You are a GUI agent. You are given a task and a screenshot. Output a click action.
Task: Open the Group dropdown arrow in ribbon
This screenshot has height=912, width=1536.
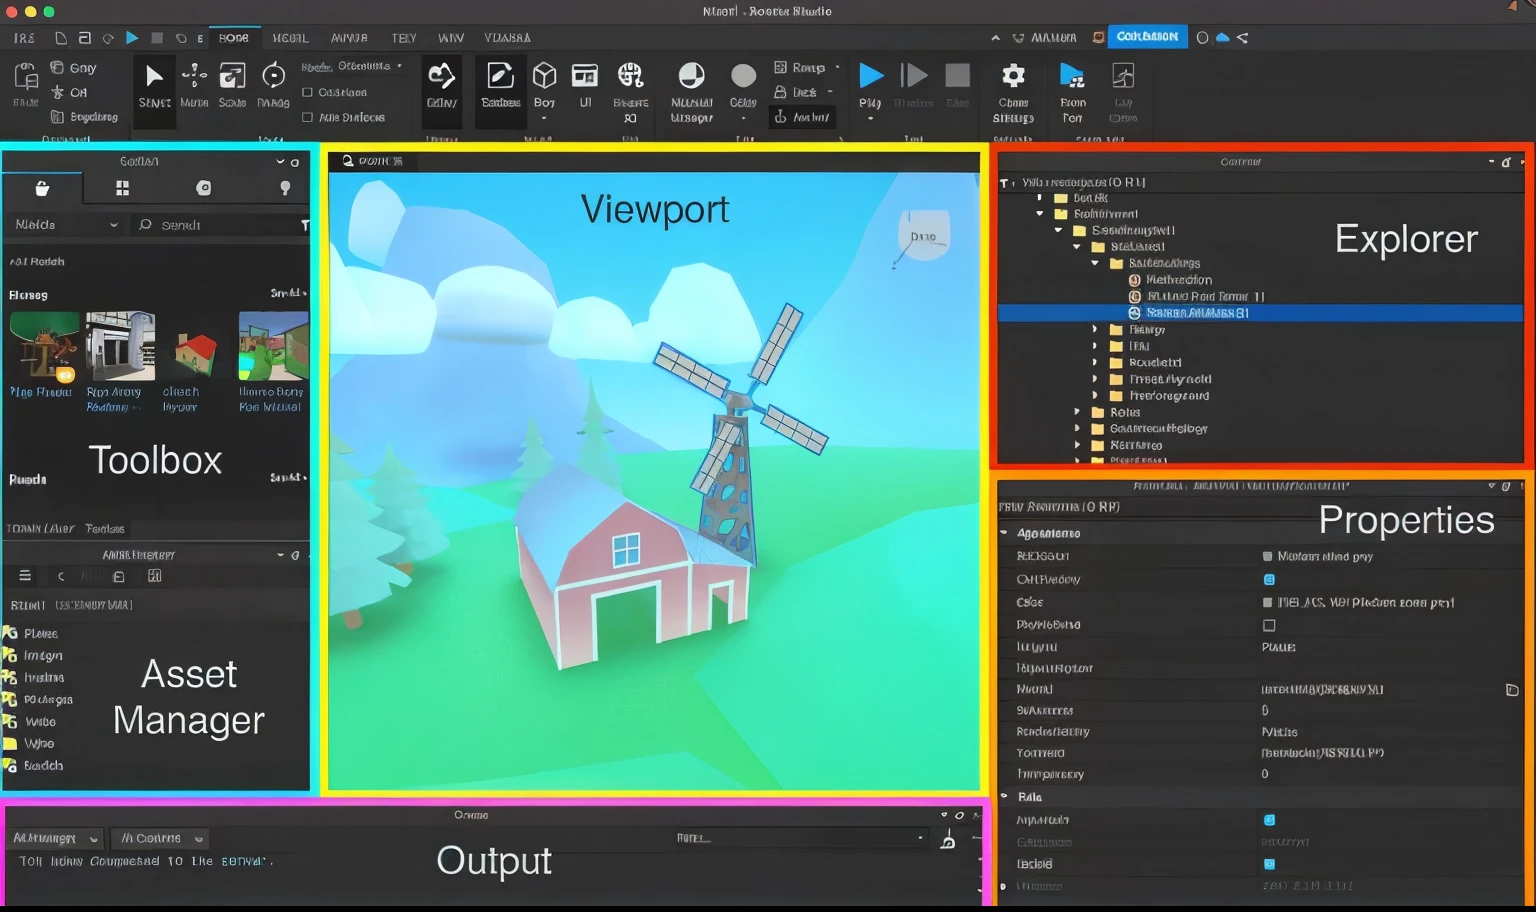[x=837, y=67]
